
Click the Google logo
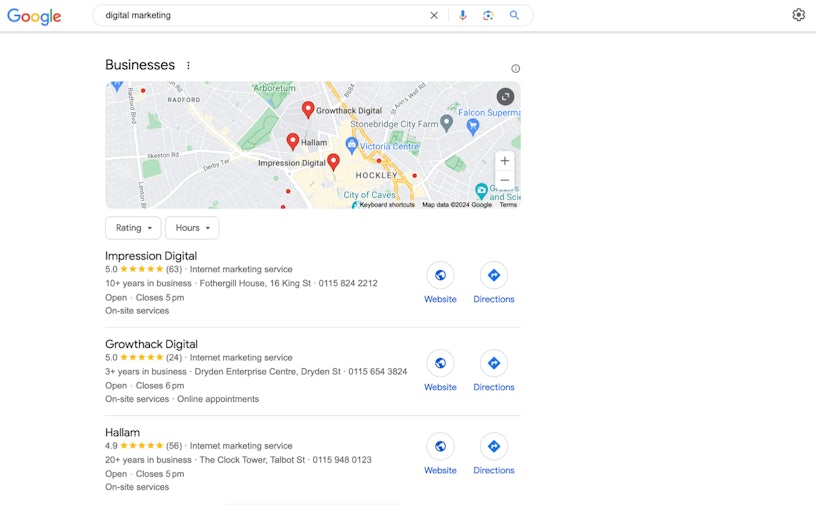click(x=34, y=16)
